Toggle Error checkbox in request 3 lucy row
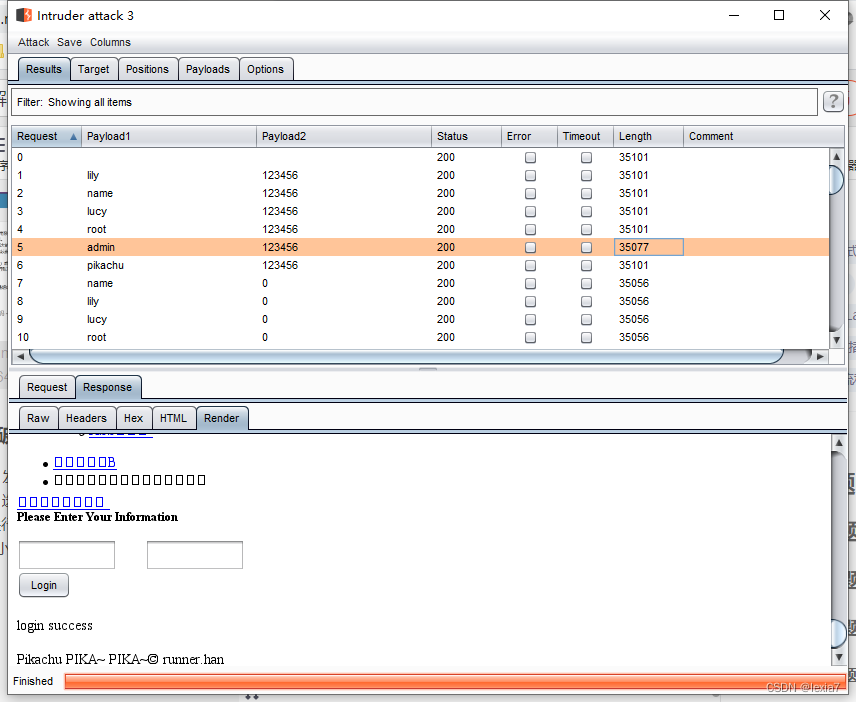Viewport: 856px width, 702px height. click(530, 212)
